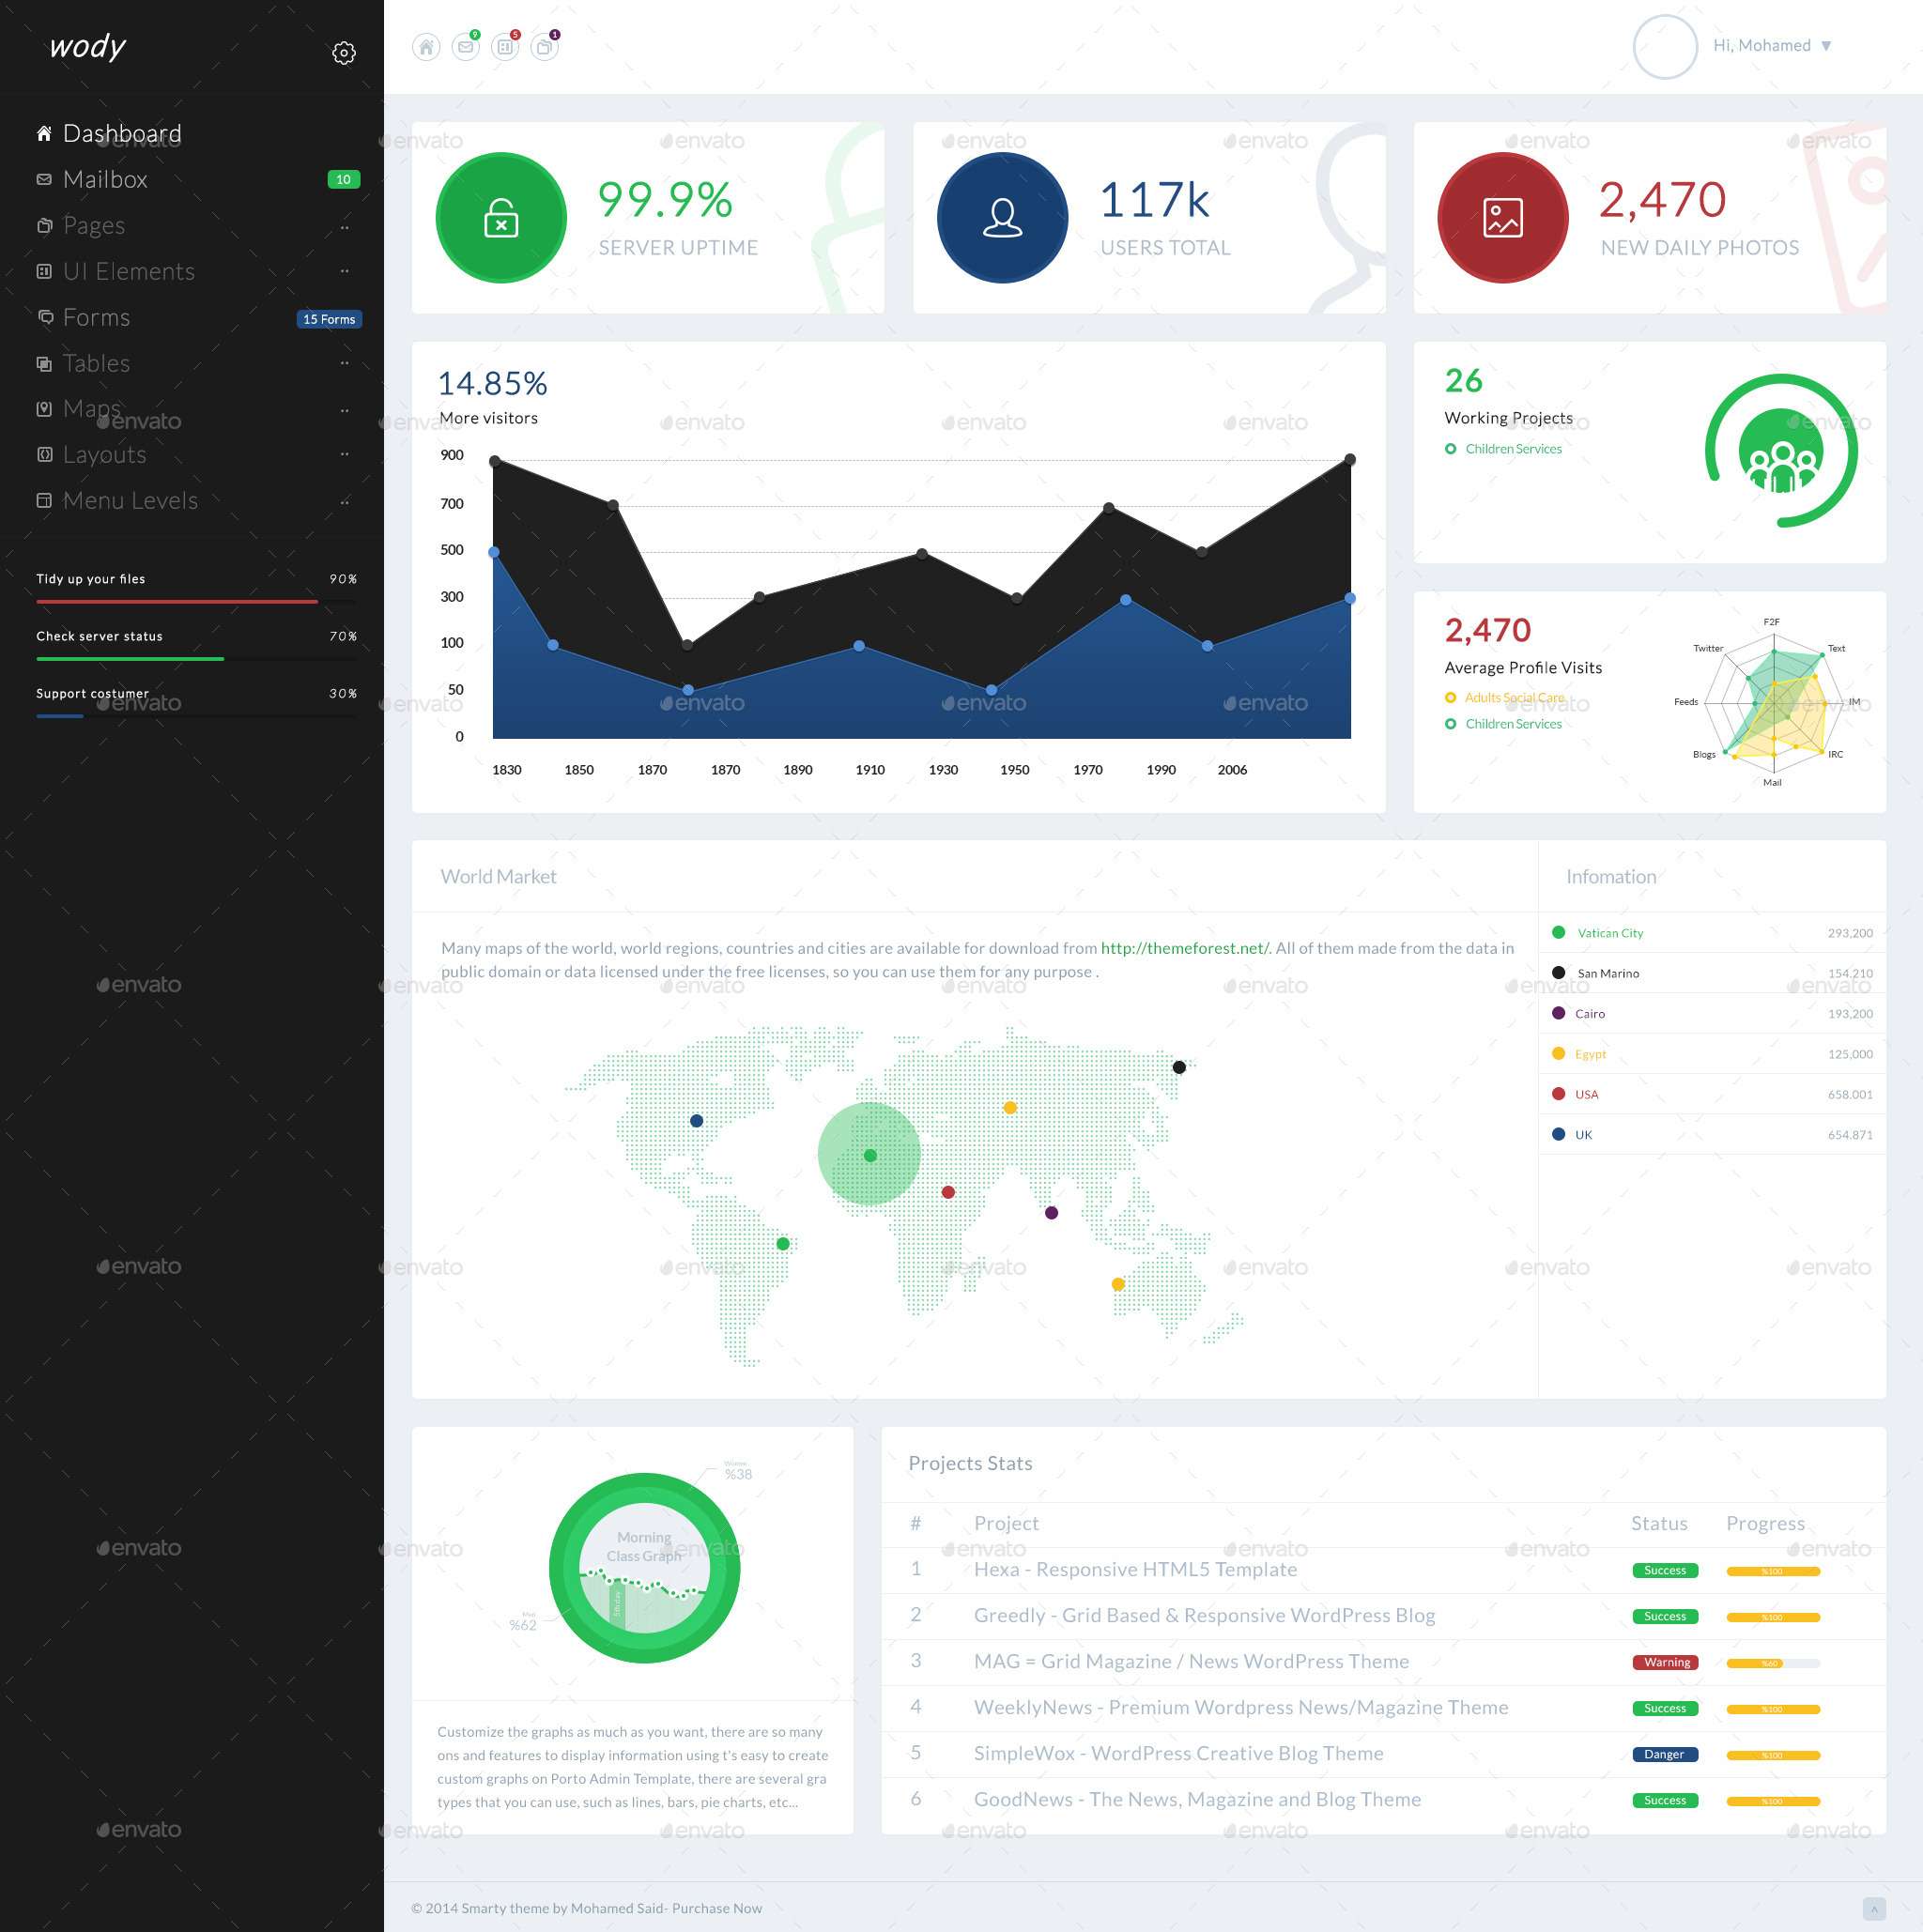
Task: Click the home icon in top bar
Action: tap(426, 47)
